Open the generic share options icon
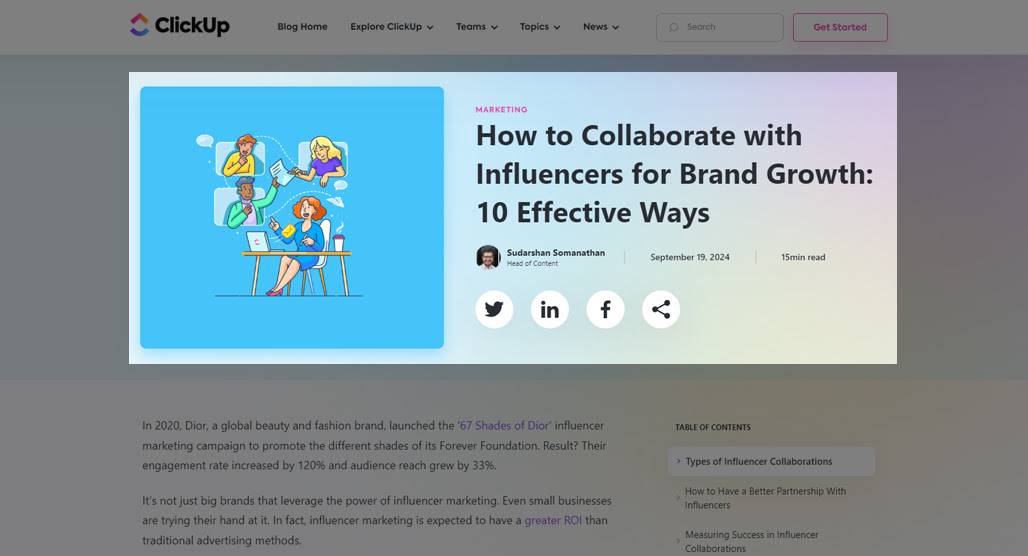 (x=661, y=309)
